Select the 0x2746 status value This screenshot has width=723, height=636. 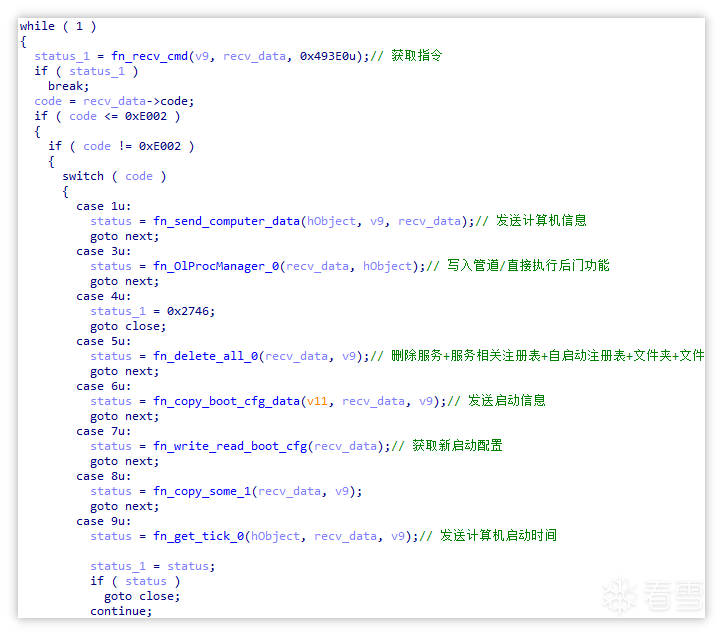click(x=188, y=311)
